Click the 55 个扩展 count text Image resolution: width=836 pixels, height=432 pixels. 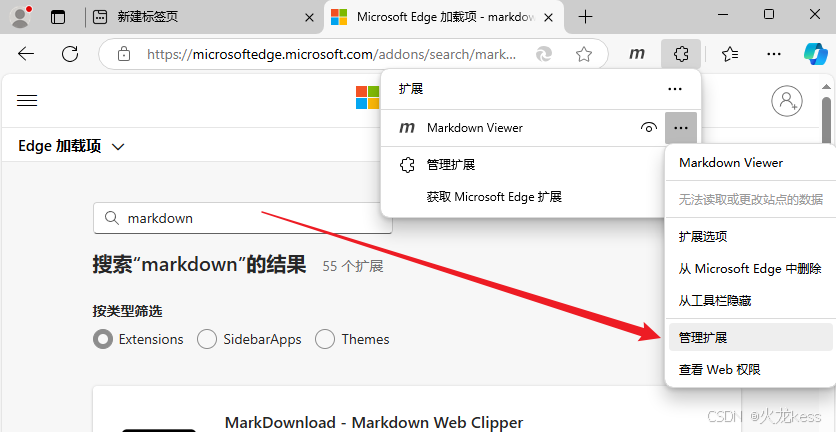pos(352,266)
